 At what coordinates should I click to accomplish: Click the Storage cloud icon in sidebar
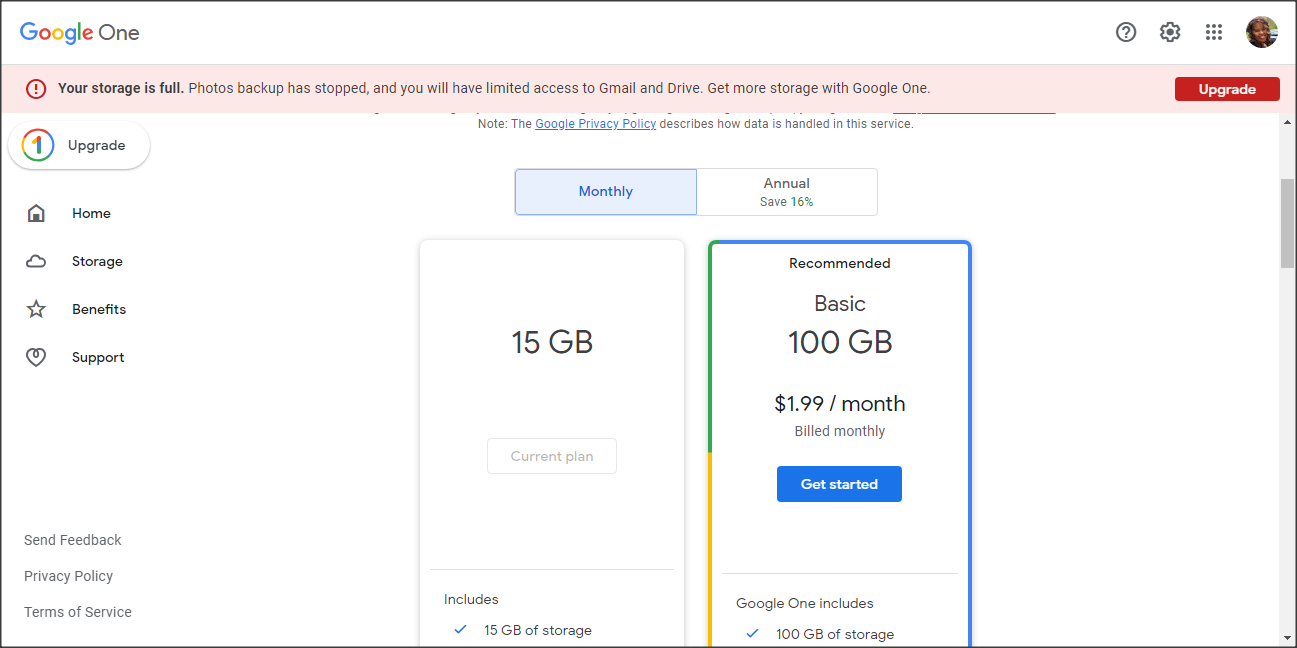[36, 262]
